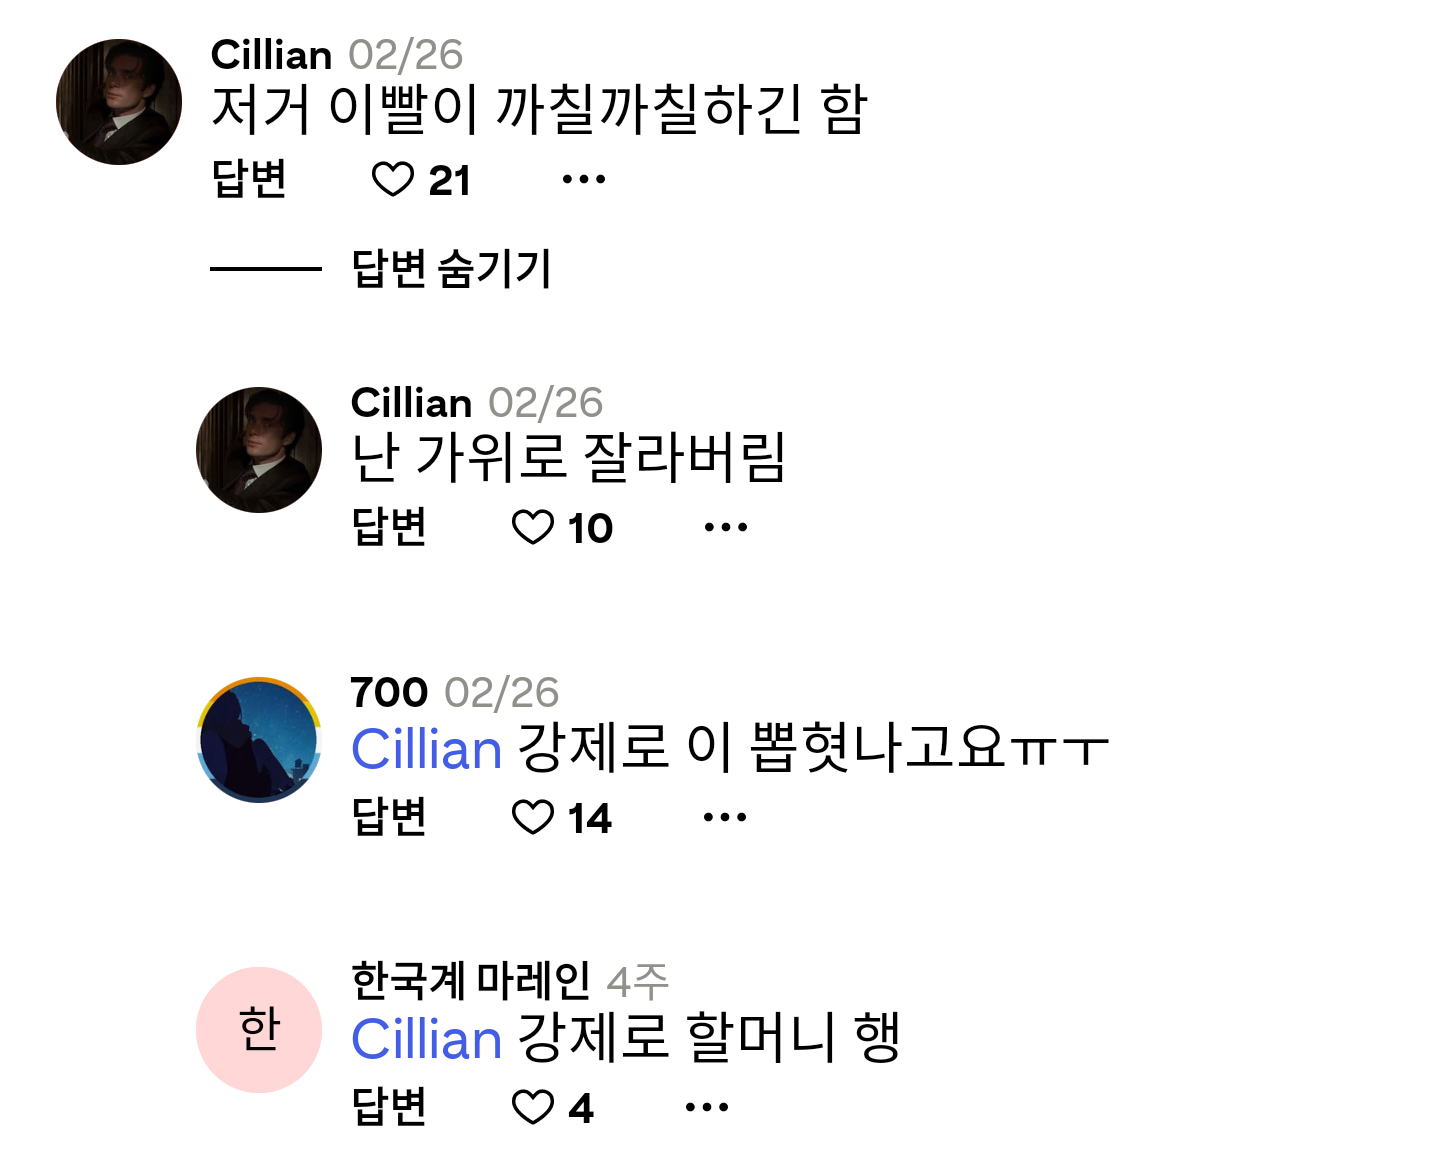
Task: Click 답변 under user 700's comment
Action: pos(390,818)
